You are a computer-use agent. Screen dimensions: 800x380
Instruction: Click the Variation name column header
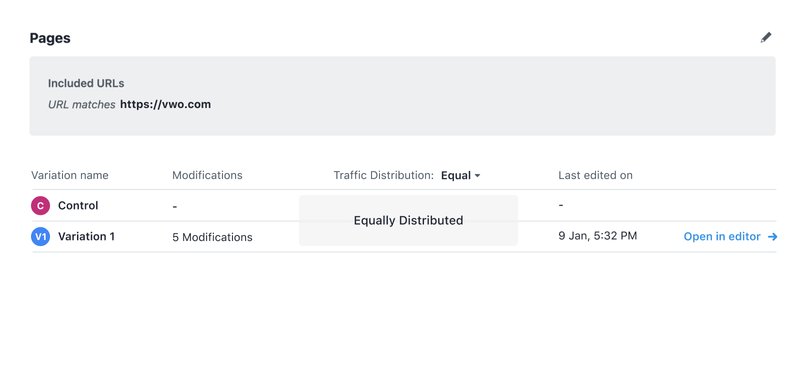tap(70, 175)
